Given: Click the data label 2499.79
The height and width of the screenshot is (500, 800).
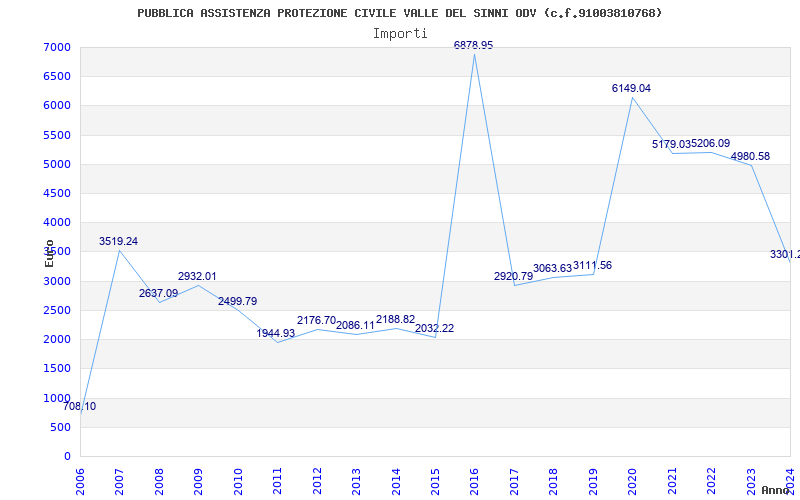Looking at the screenshot, I should [x=237, y=301].
